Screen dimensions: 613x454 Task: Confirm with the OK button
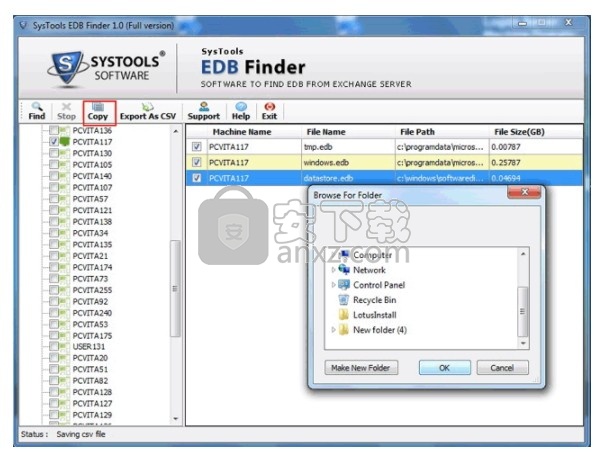(445, 368)
